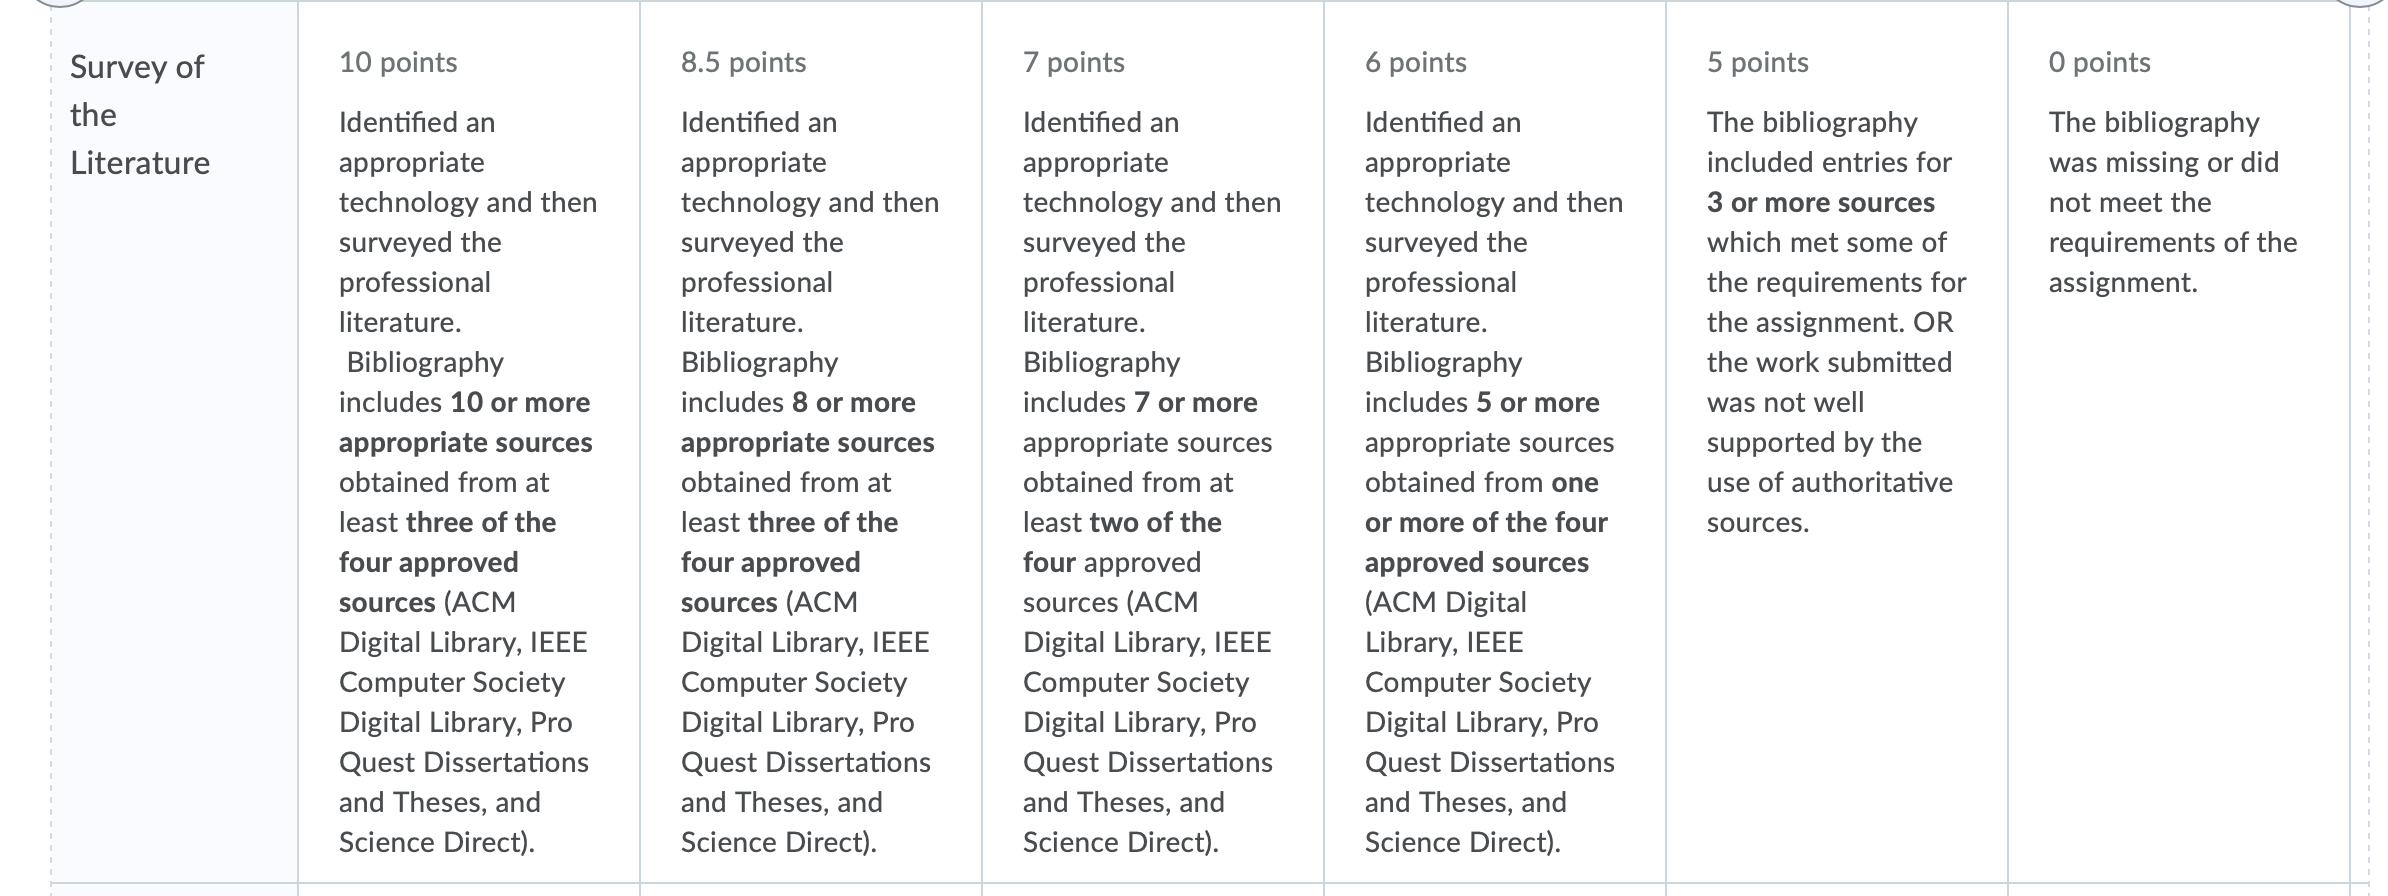Click the '8 or more appropriate sources' text

point(808,422)
